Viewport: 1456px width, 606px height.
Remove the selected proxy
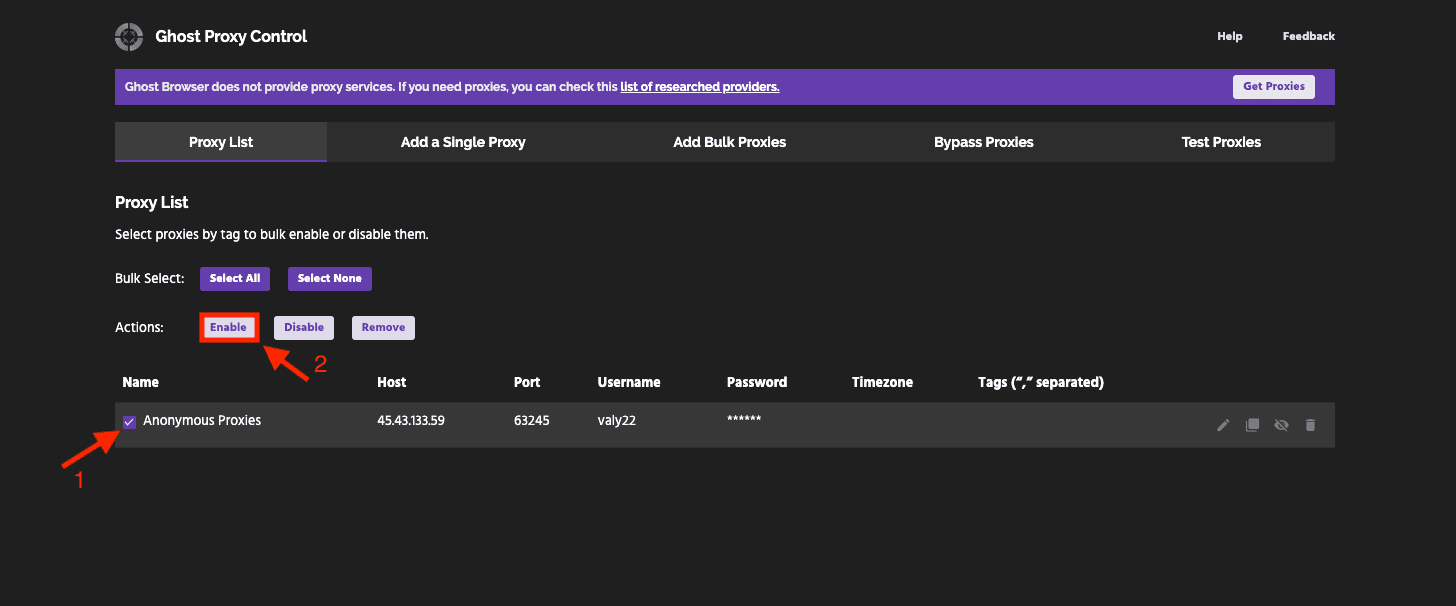click(x=383, y=327)
